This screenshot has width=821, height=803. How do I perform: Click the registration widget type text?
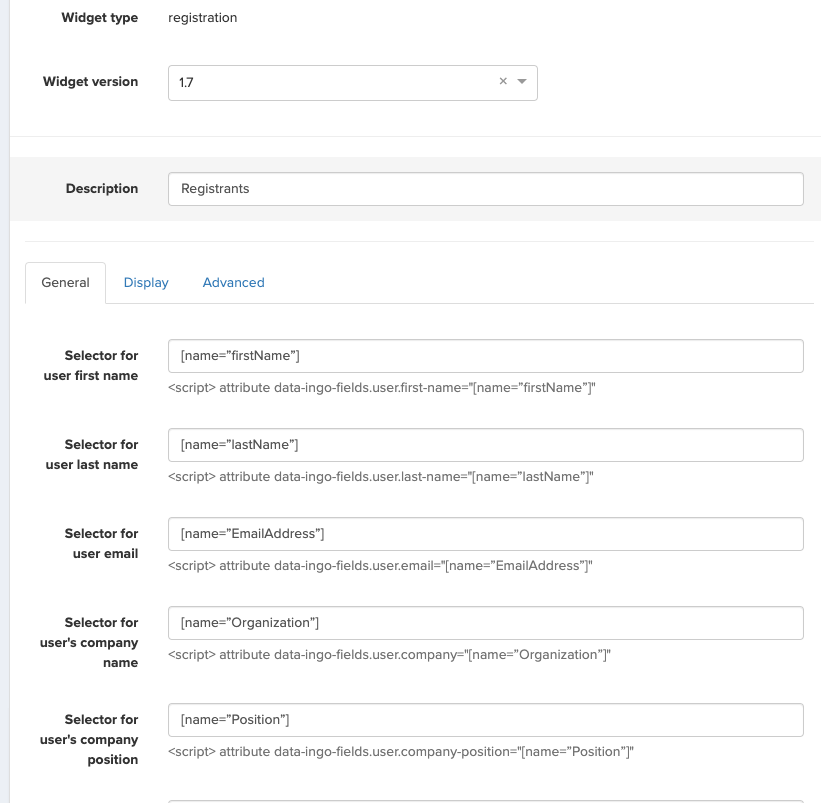pyautogui.click(x=203, y=17)
